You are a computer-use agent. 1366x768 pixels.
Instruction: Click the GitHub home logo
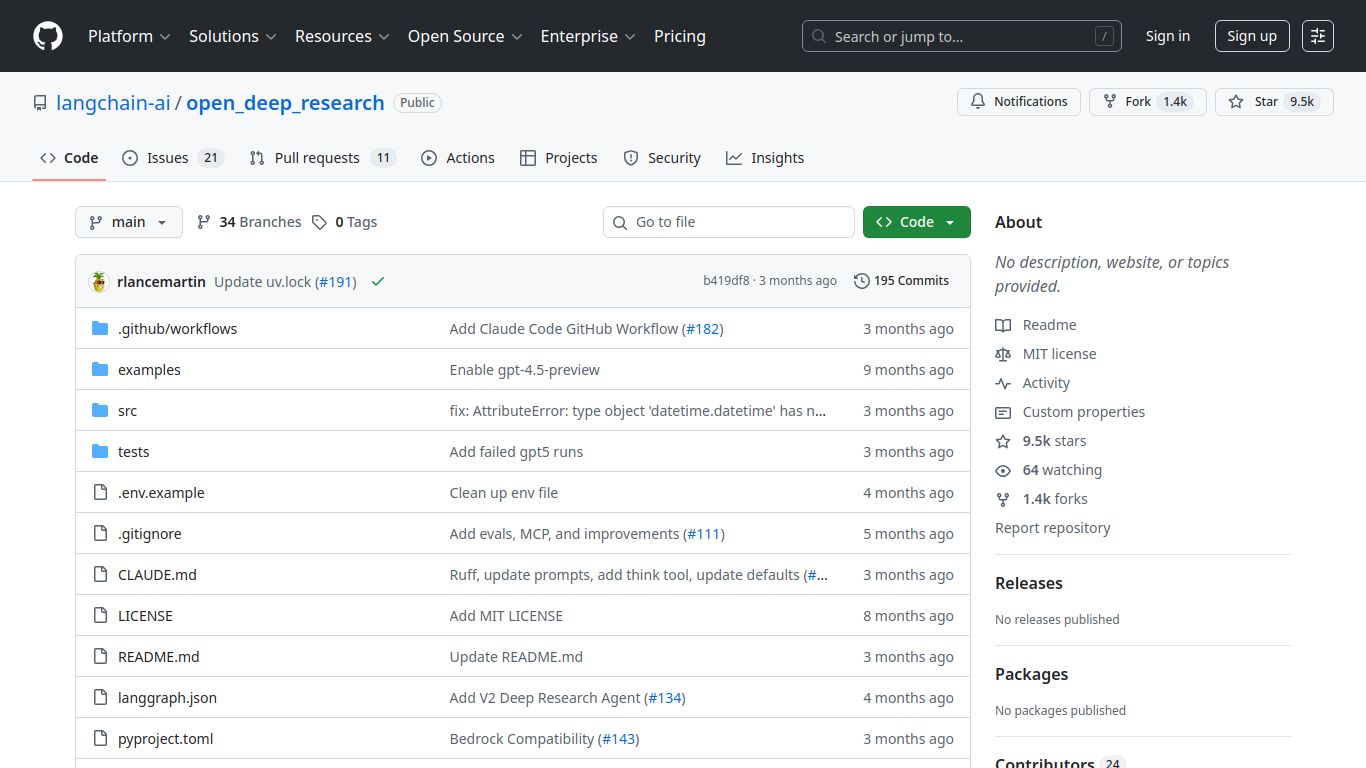click(x=47, y=36)
